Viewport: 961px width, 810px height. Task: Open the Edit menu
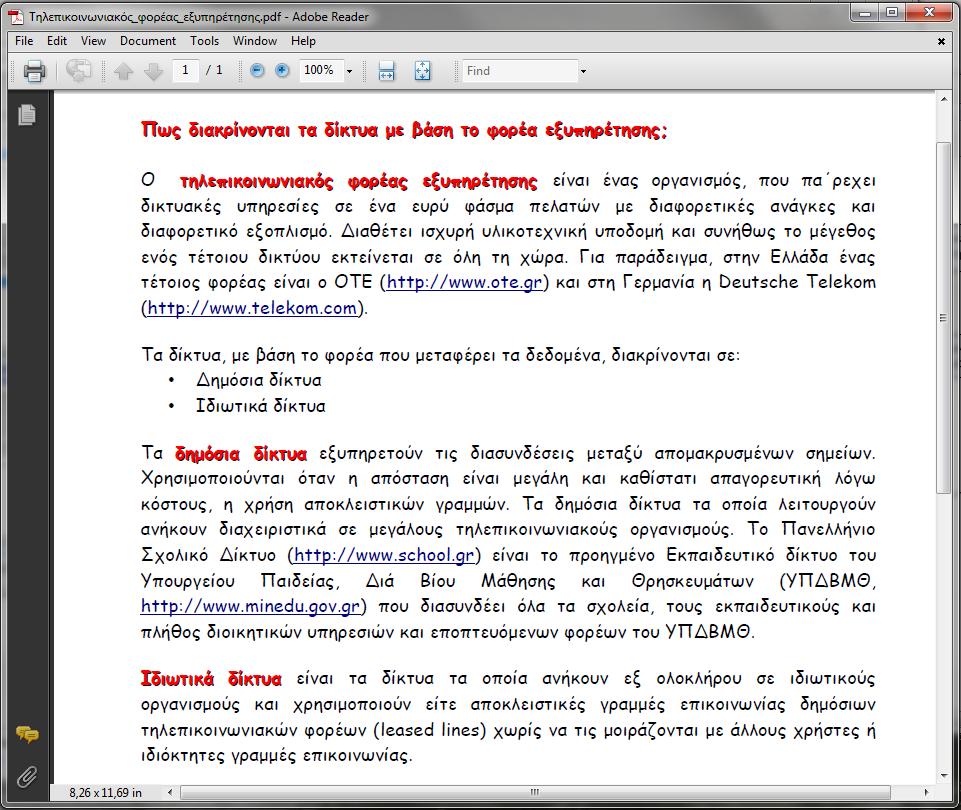tap(57, 41)
